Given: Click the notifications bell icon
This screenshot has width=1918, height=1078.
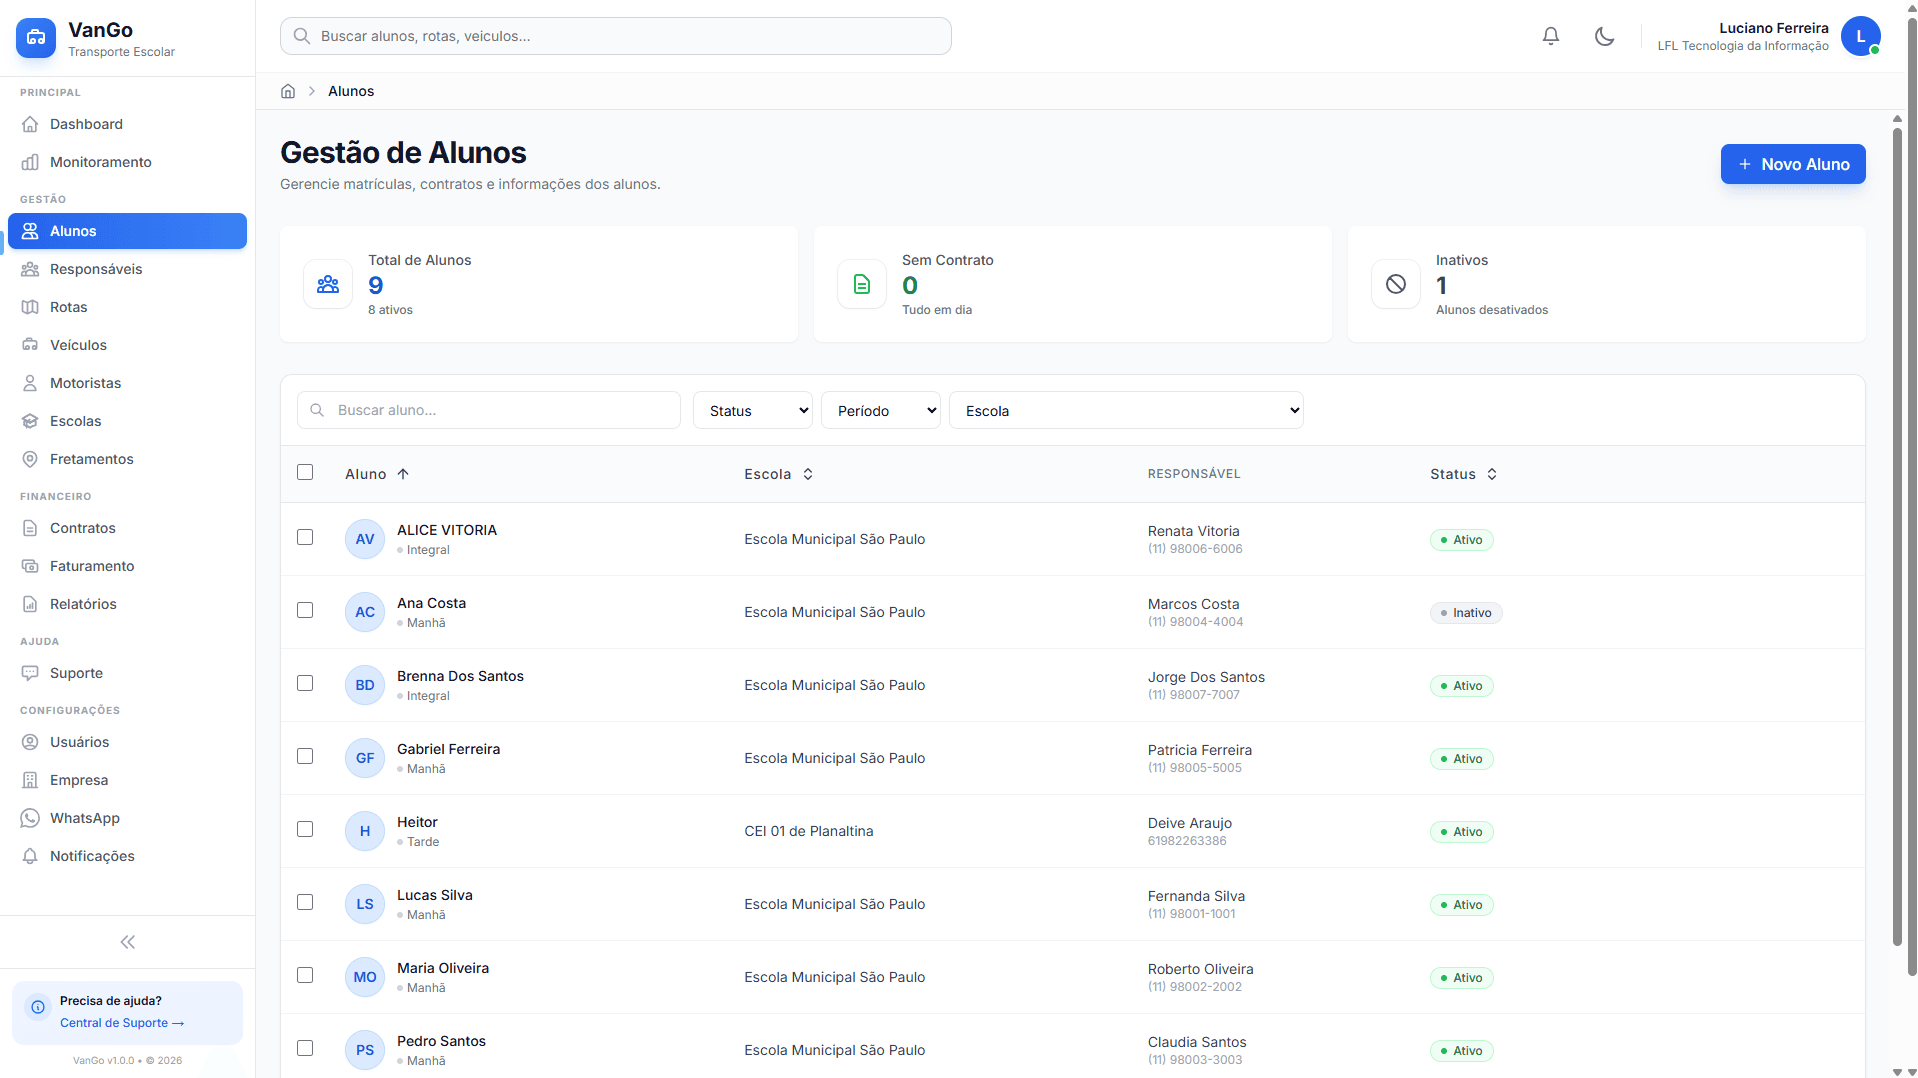Looking at the screenshot, I should pyautogui.click(x=1550, y=36).
